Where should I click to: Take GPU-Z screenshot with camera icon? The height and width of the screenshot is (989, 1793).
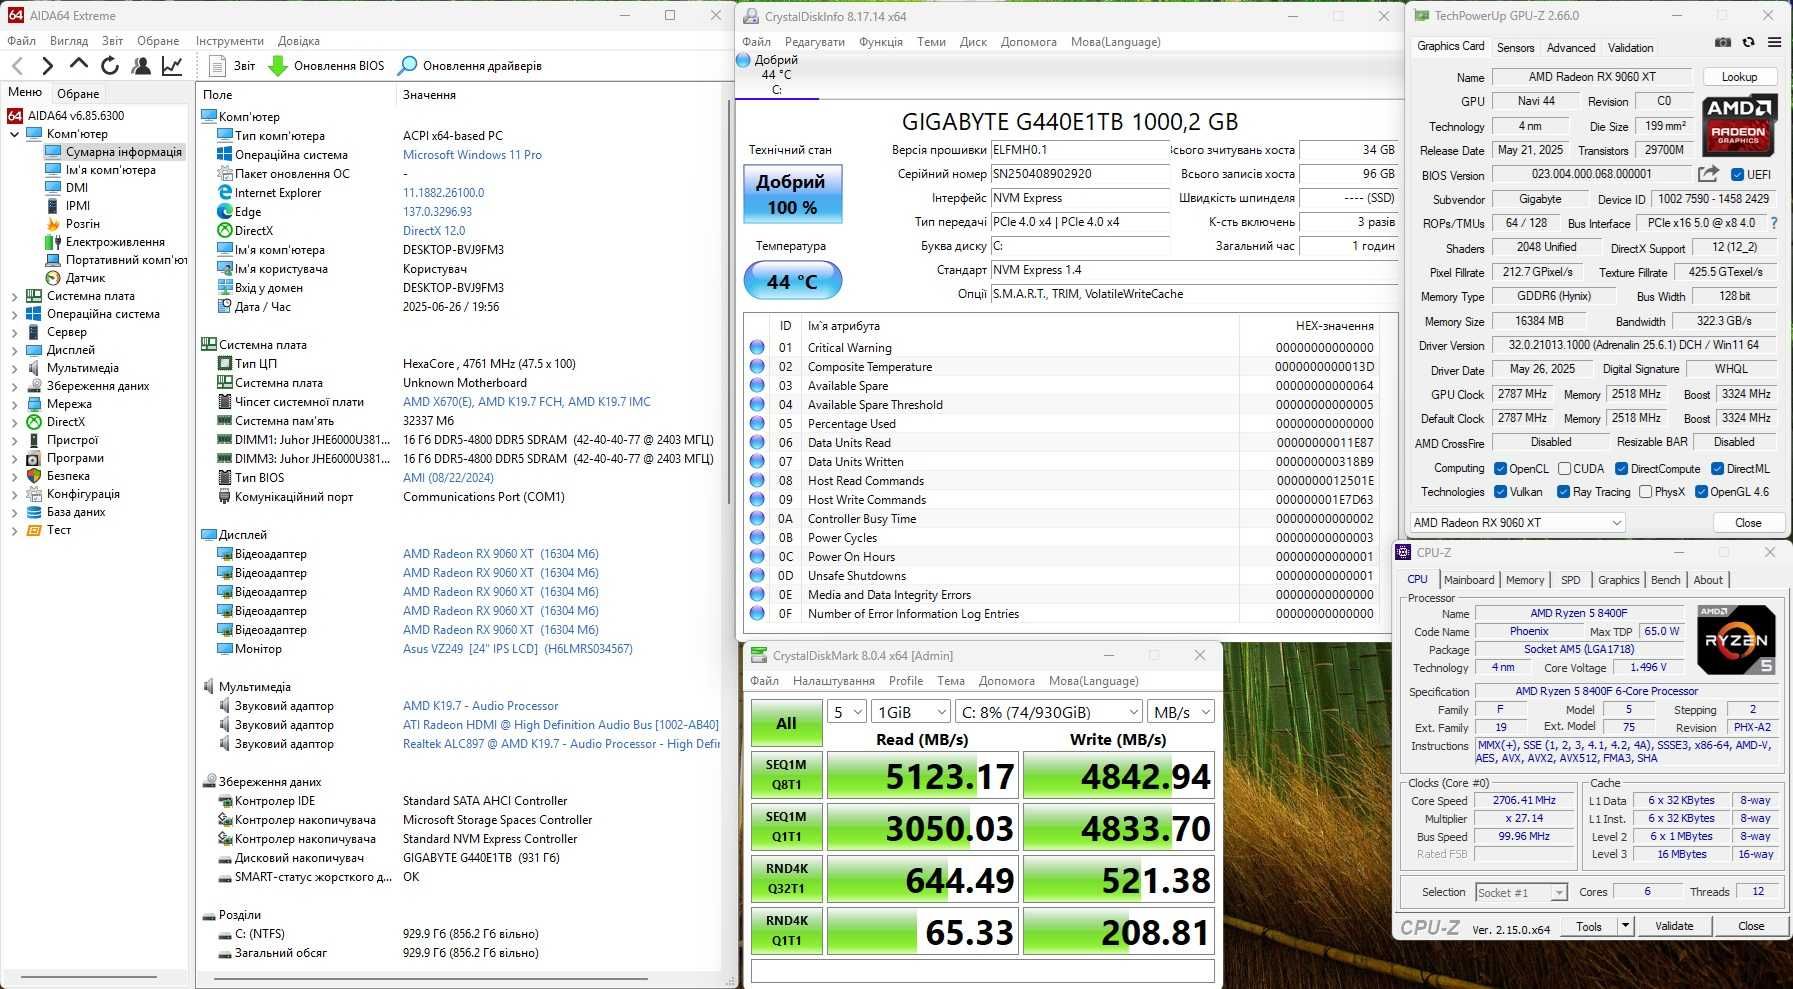1723,42
